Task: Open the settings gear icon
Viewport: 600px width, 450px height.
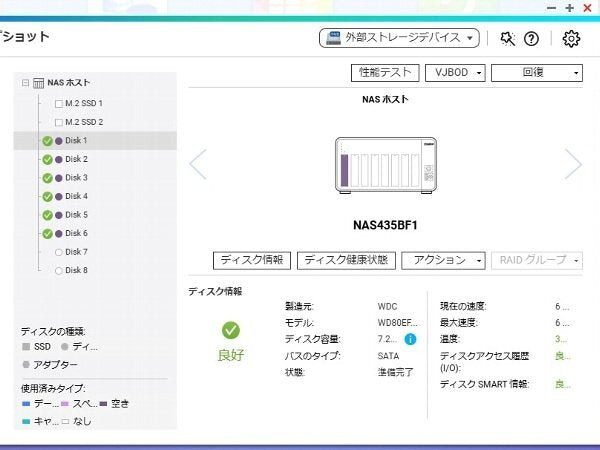Action: click(571, 39)
